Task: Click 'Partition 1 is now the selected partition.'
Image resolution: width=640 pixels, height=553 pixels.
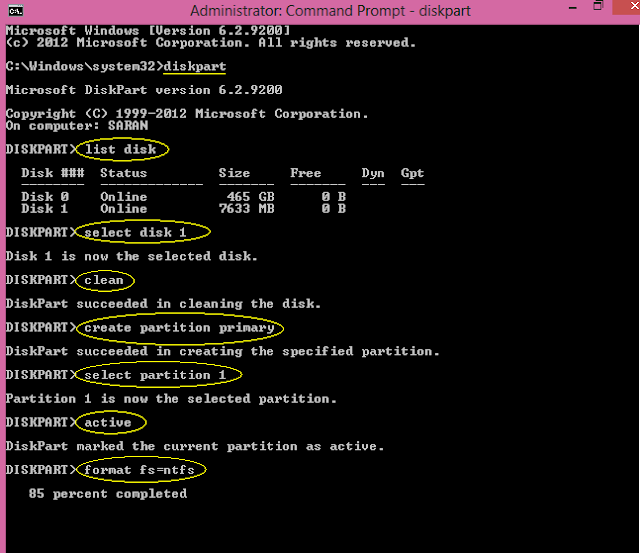Action: 171,398
